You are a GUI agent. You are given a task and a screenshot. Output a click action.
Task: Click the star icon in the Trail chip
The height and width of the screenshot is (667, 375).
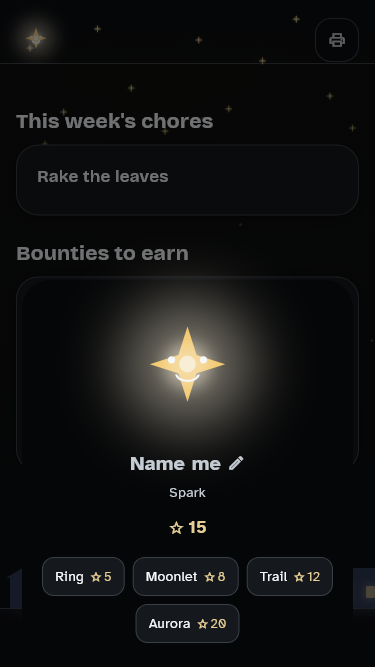point(299,577)
